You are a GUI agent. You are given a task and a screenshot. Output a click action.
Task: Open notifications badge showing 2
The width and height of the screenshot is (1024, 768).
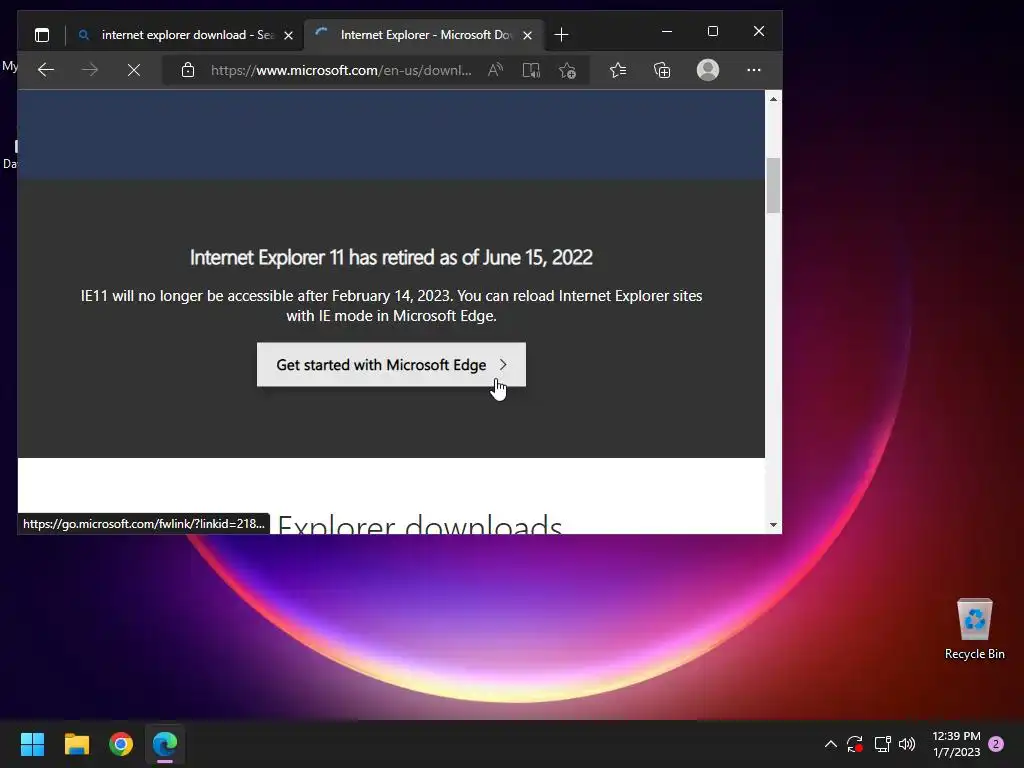(996, 744)
